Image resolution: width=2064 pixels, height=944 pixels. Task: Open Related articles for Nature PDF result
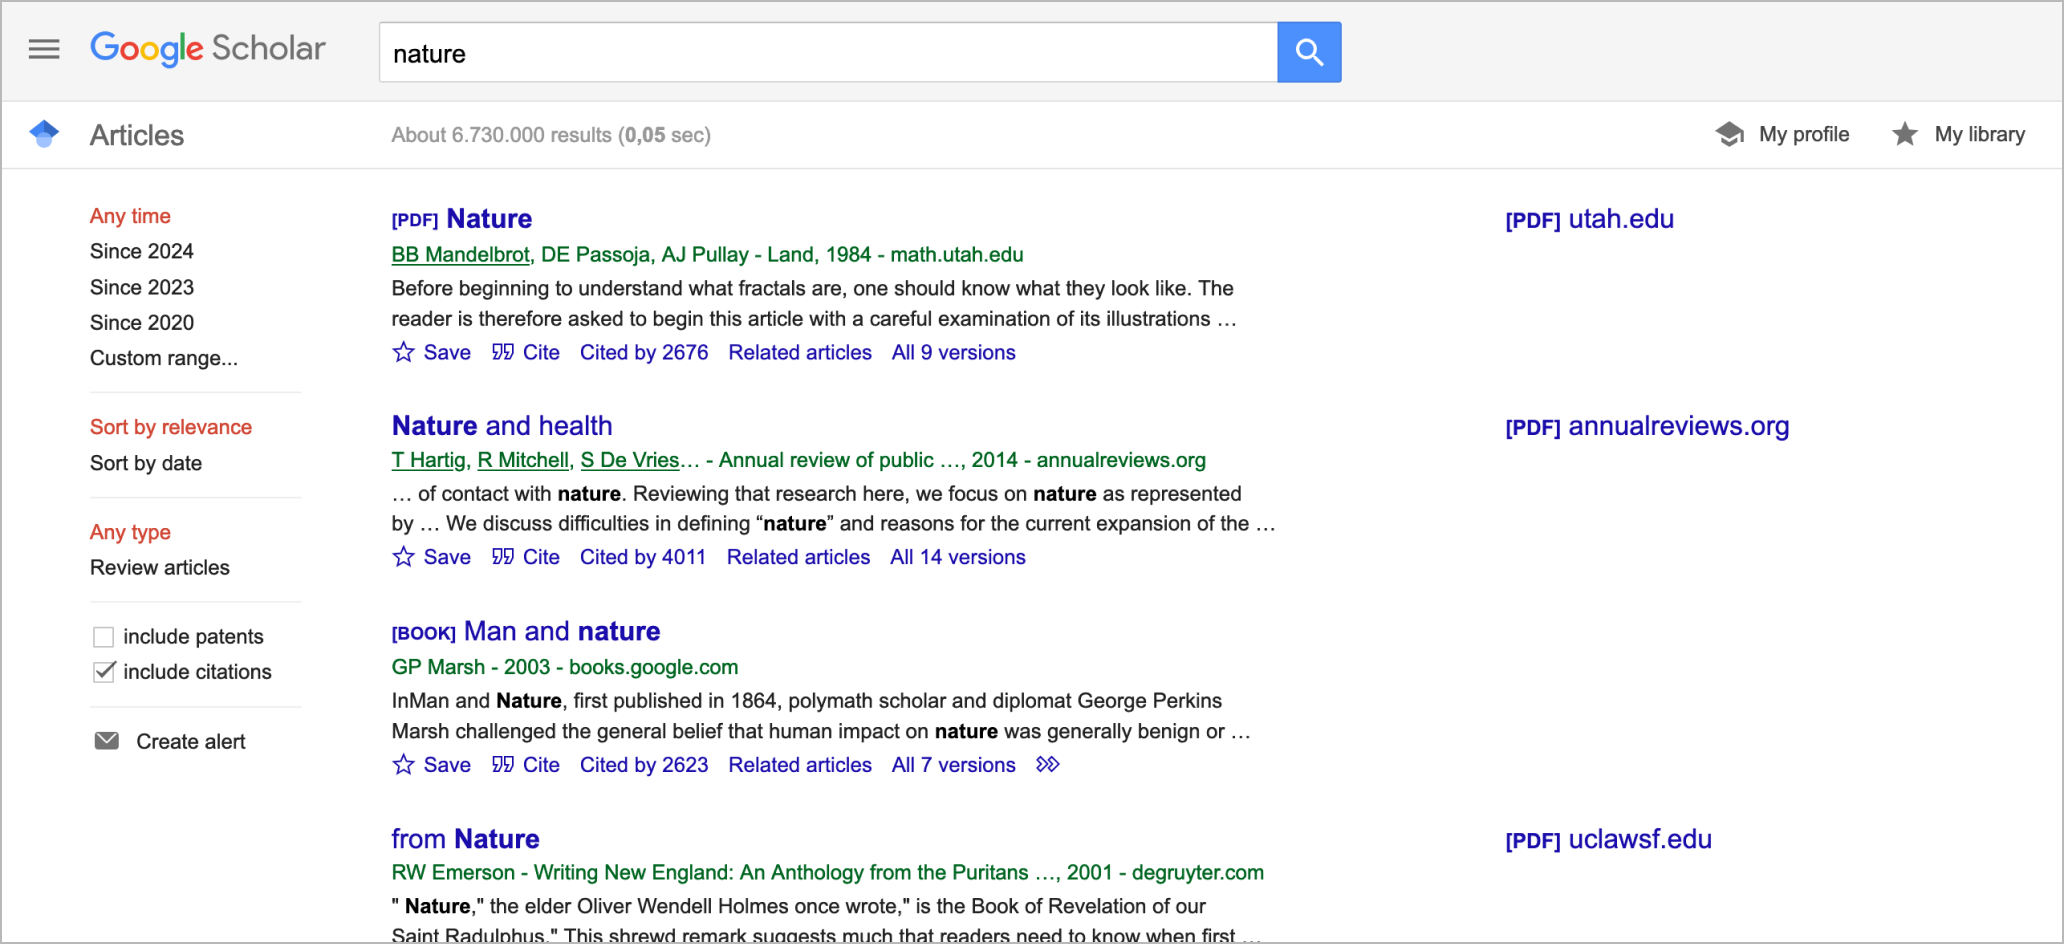(x=800, y=352)
